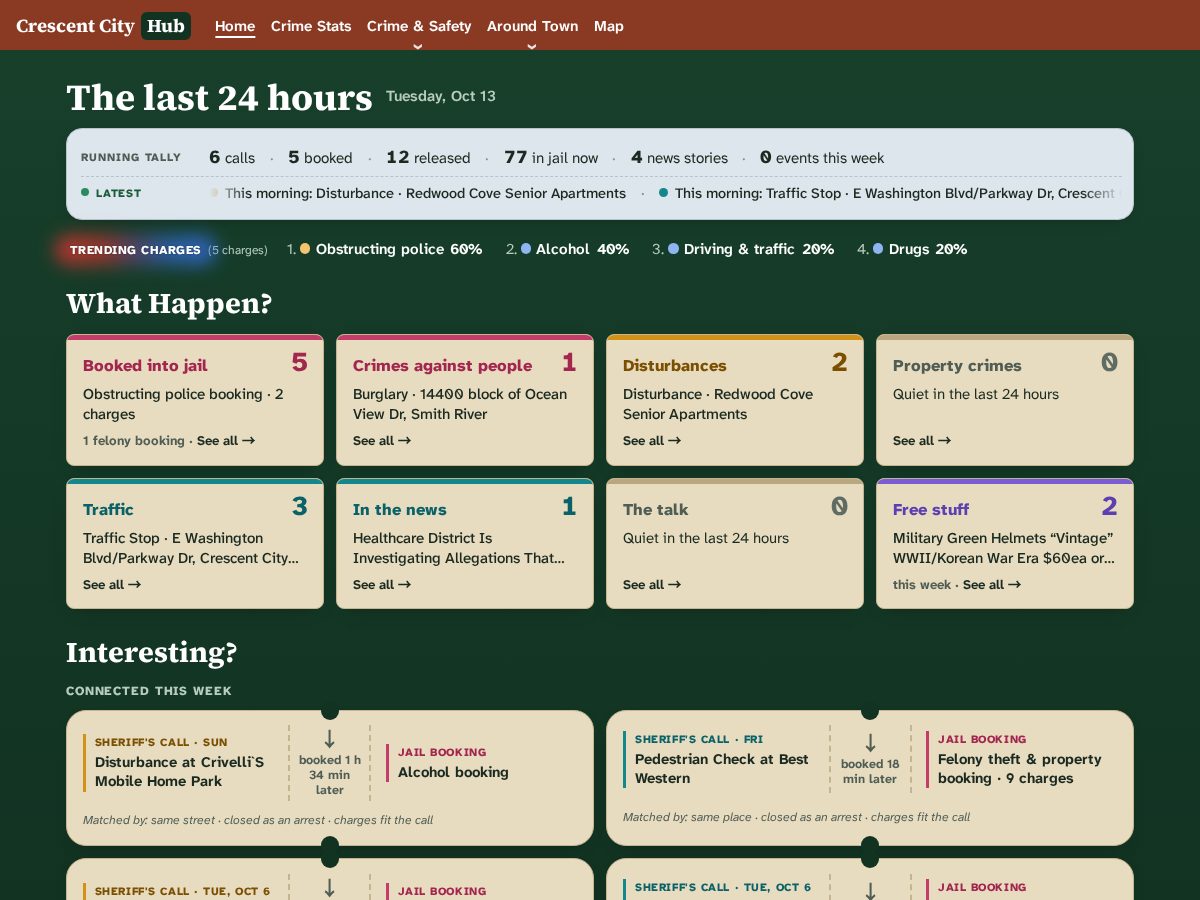The height and width of the screenshot is (900, 1200).
Task: Click the blue dot beside Drugs
Action: [878, 249]
